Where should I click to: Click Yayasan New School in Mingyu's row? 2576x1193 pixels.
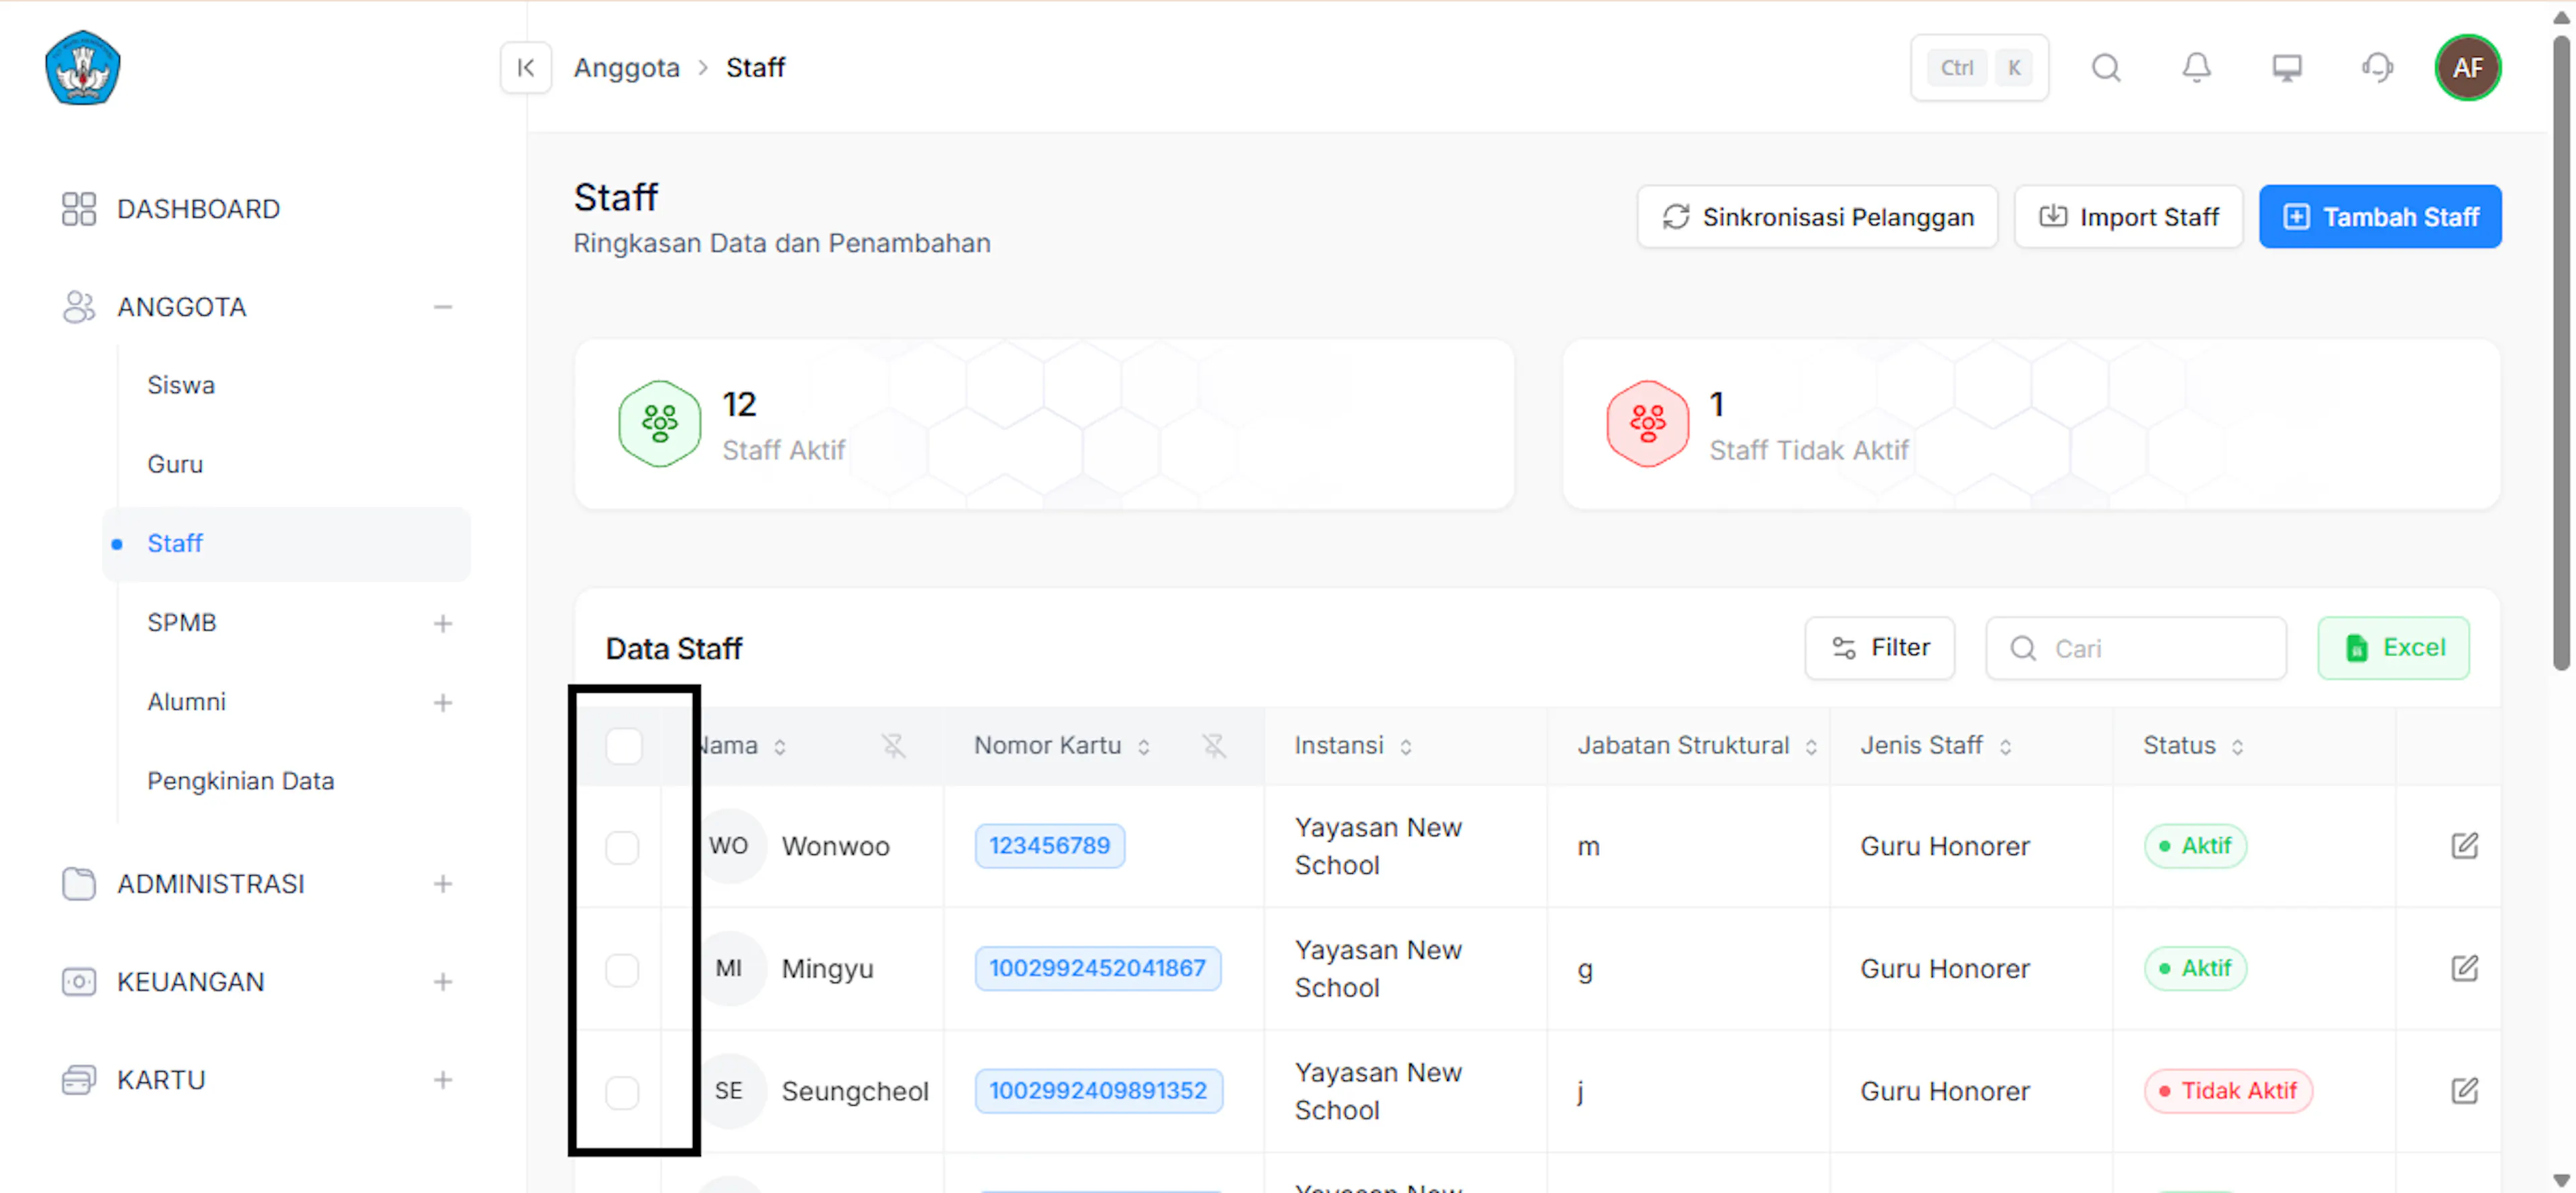pyautogui.click(x=1378, y=968)
